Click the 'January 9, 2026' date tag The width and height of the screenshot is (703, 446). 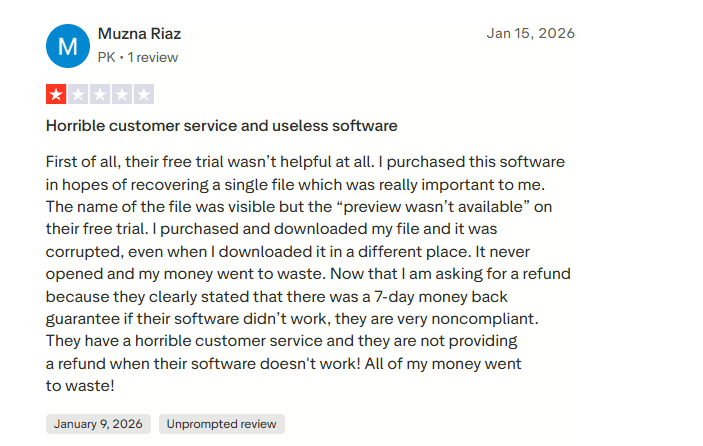(x=98, y=424)
